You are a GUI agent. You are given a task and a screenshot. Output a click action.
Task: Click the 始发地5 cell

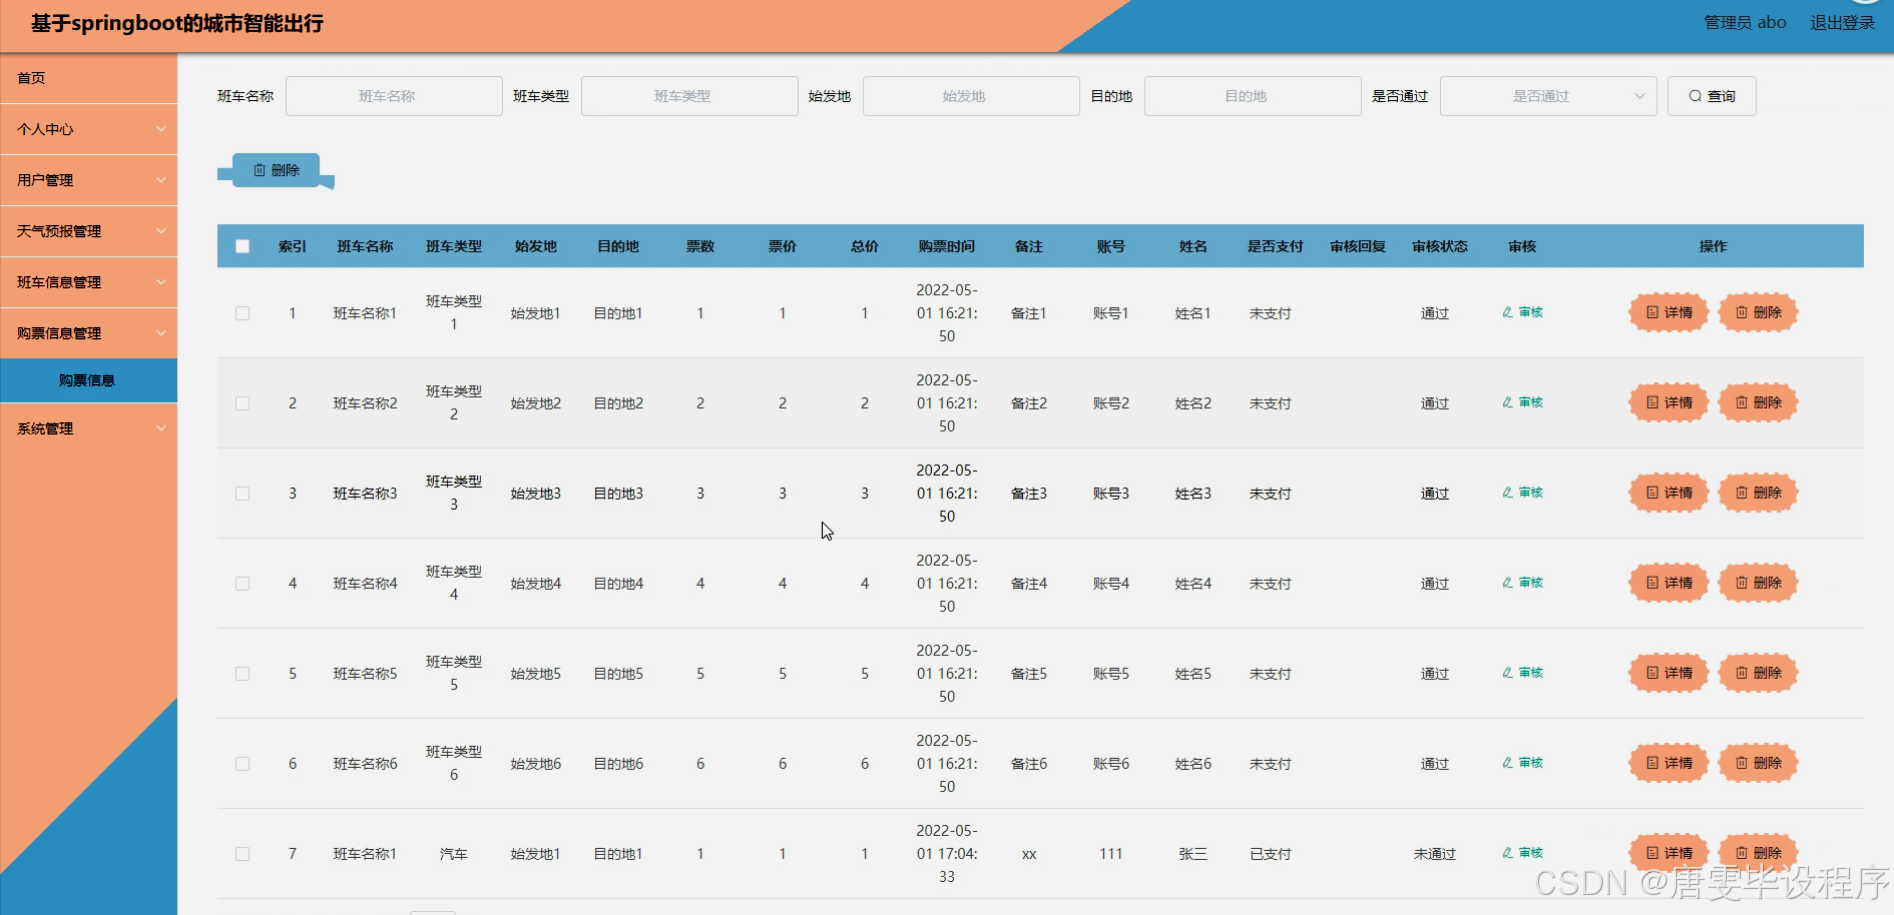click(536, 673)
